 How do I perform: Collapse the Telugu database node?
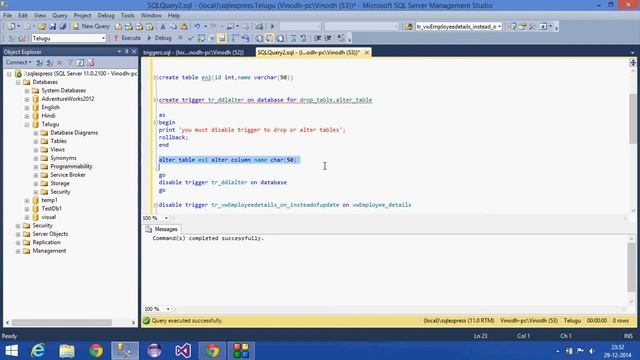tap(27, 124)
